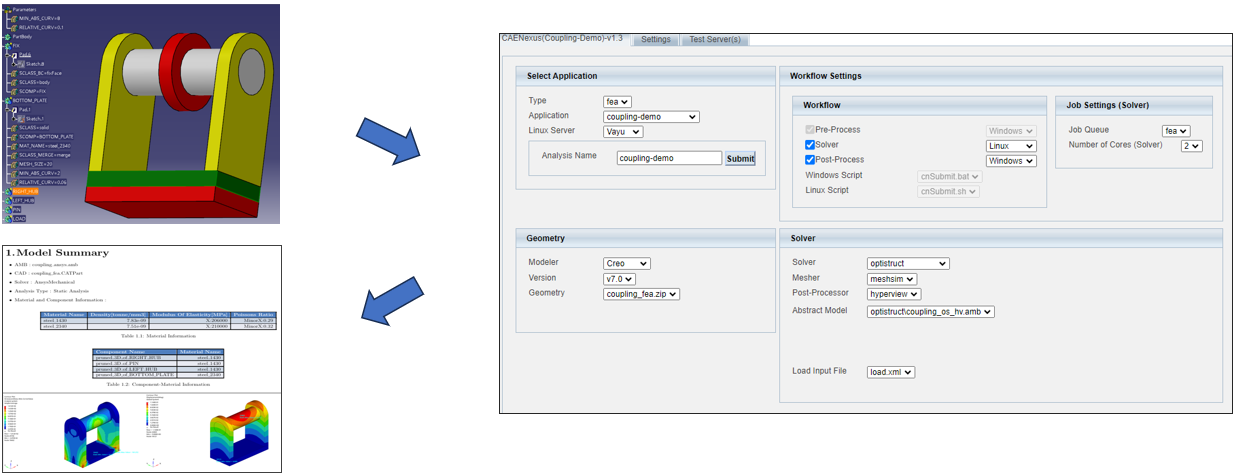
Task: Open the Solver platform dropdown showing Linux
Action: pos(1010,146)
